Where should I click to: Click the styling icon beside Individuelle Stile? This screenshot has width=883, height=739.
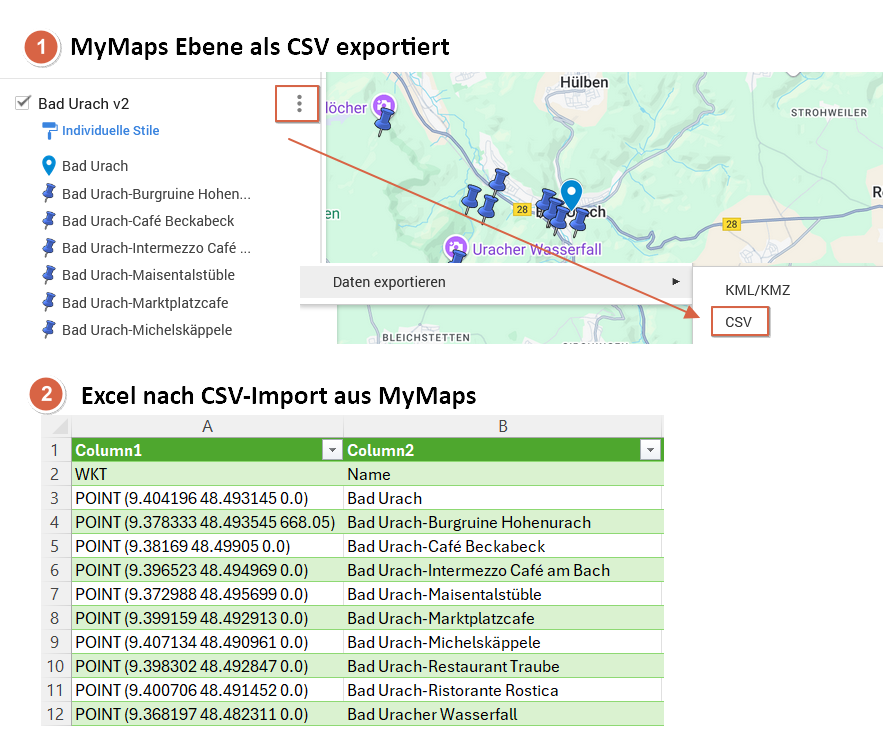(x=48, y=131)
